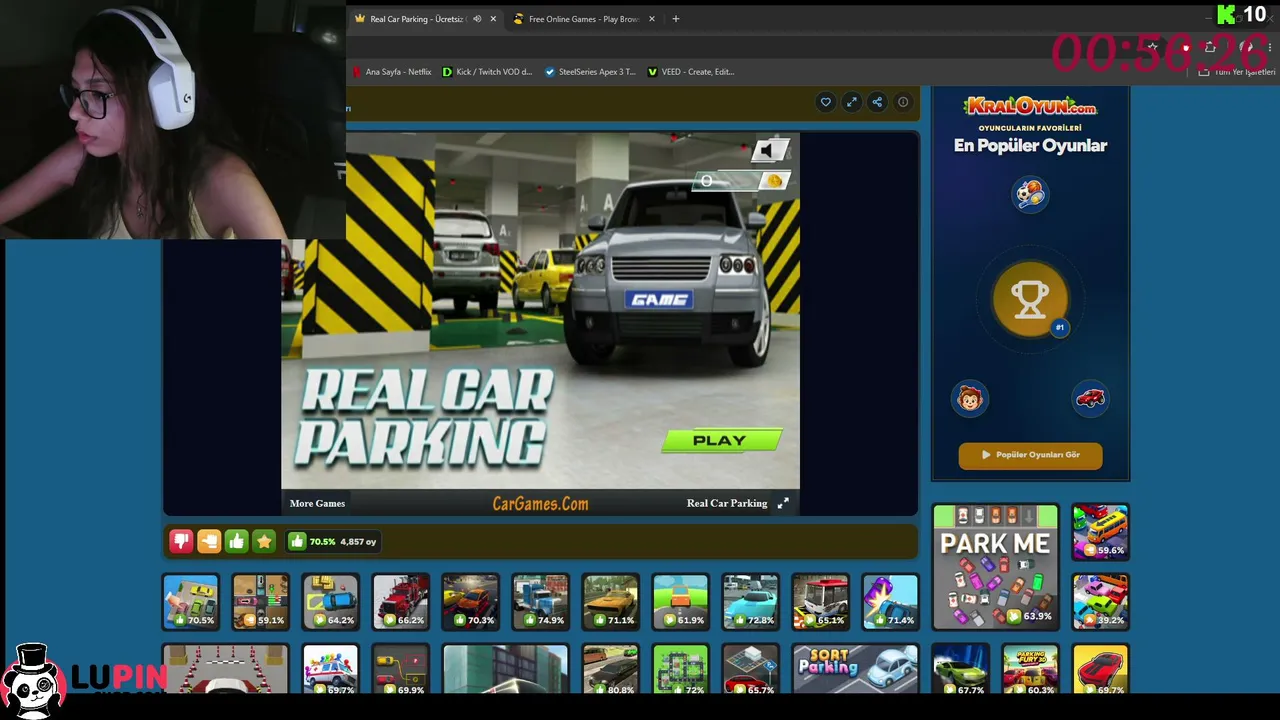Share the game using the share icon
1280x720 pixels.
point(877,102)
